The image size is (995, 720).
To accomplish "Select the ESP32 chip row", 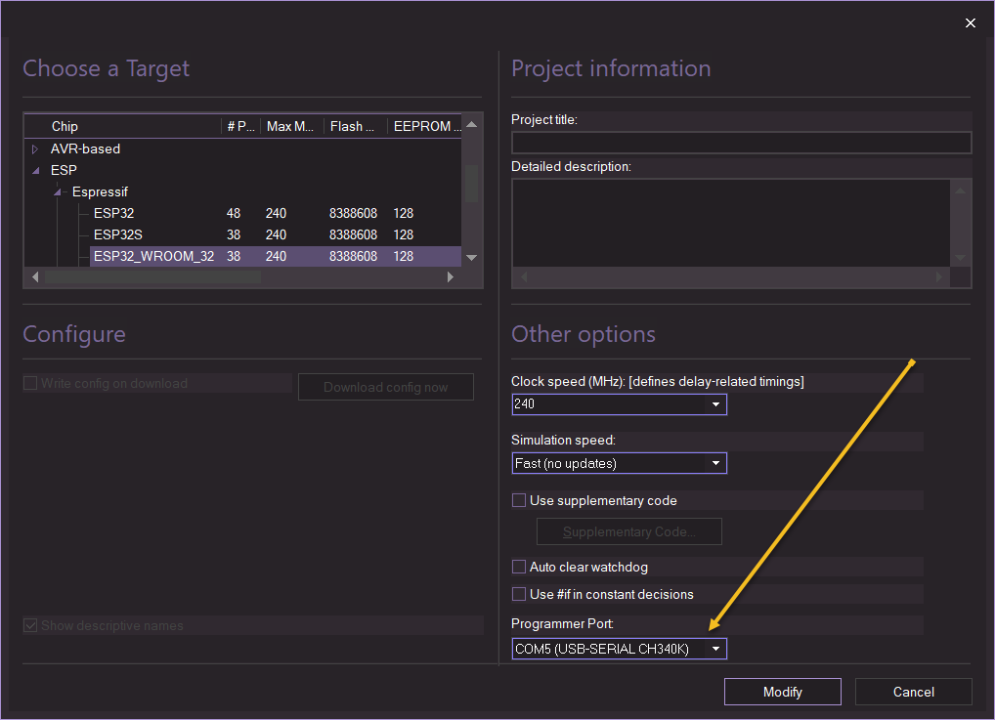I will click(114, 213).
